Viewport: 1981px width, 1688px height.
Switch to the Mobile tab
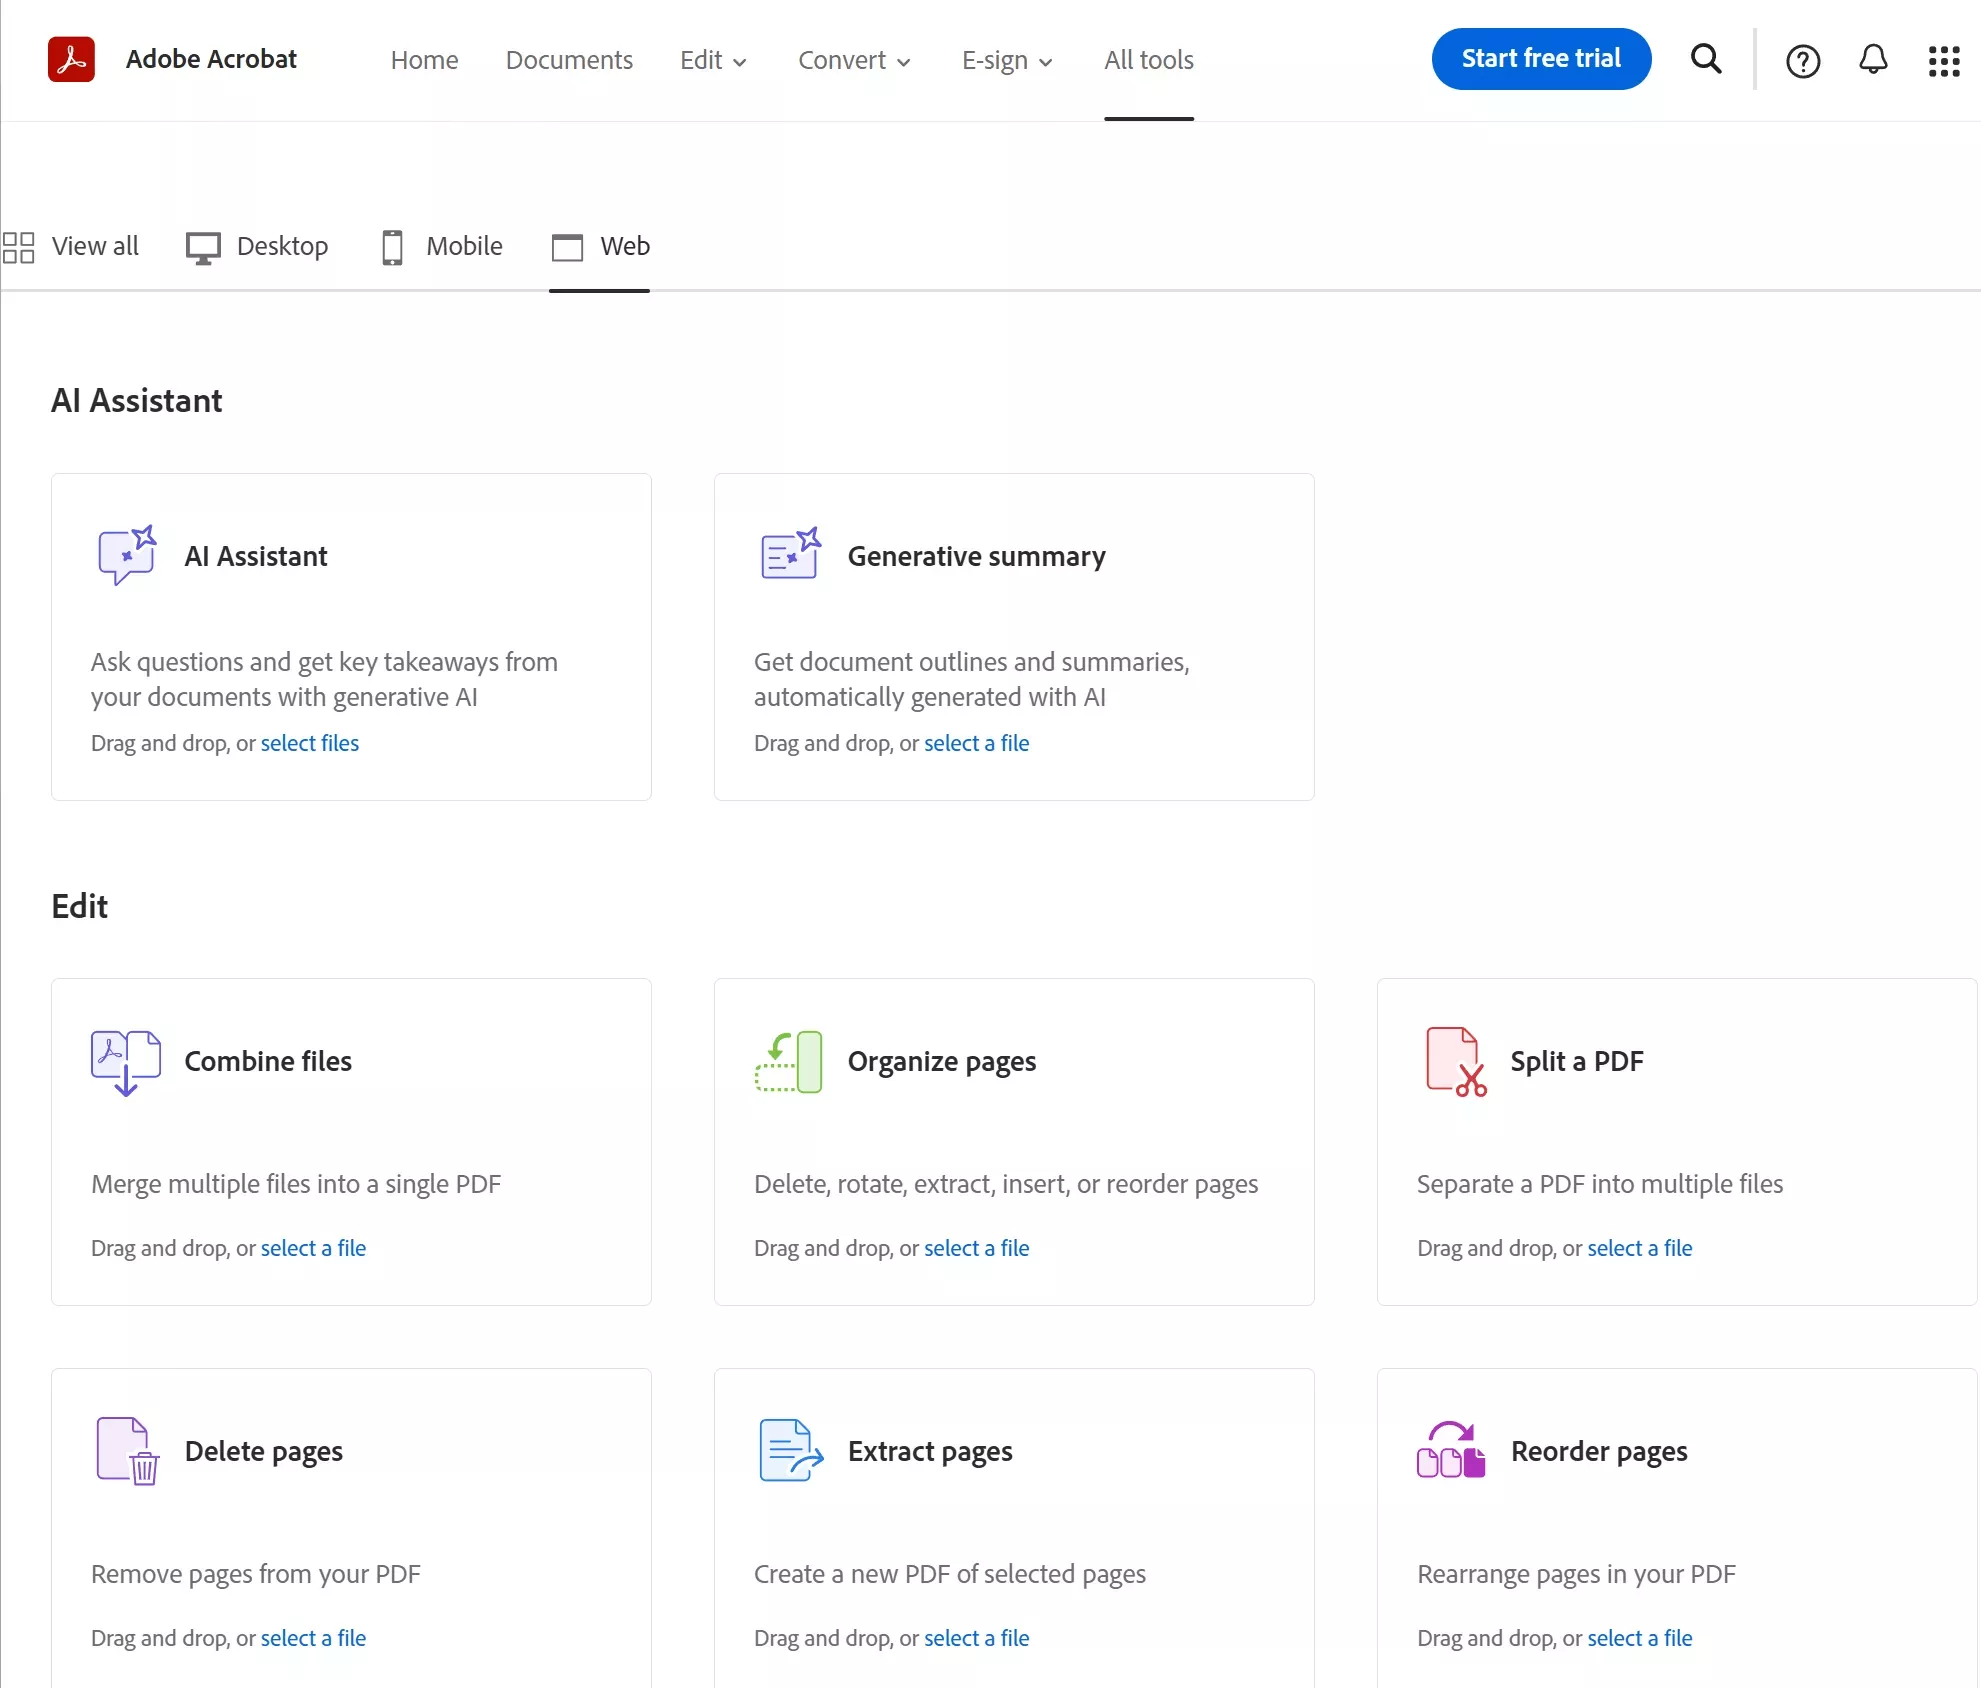(442, 246)
